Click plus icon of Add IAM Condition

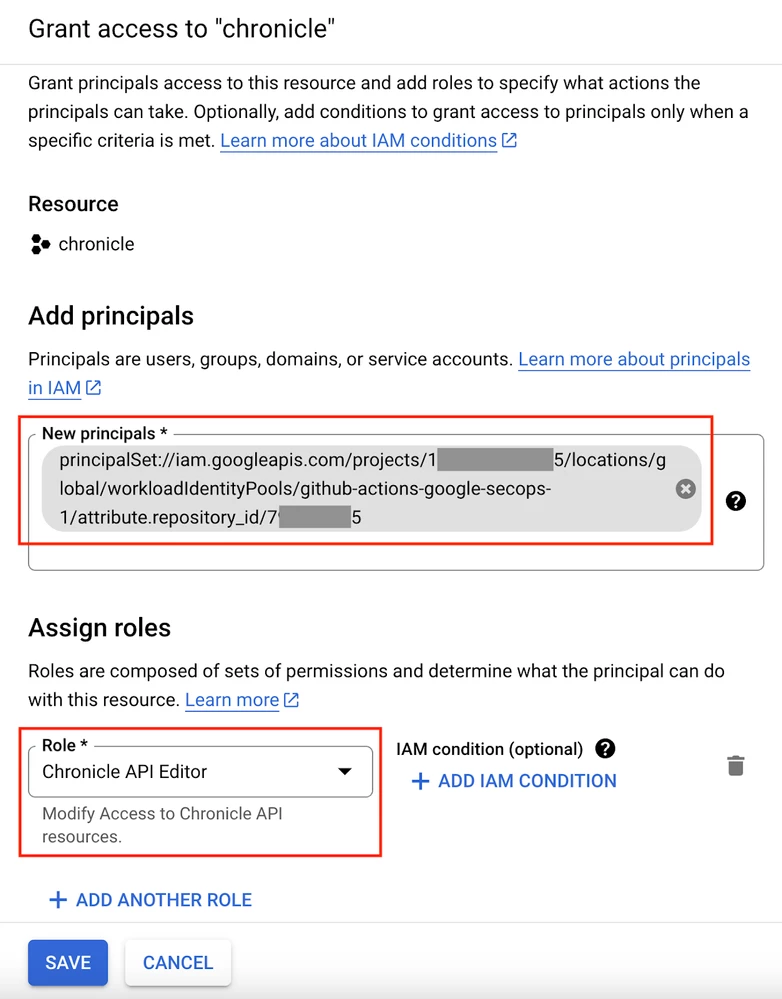420,780
